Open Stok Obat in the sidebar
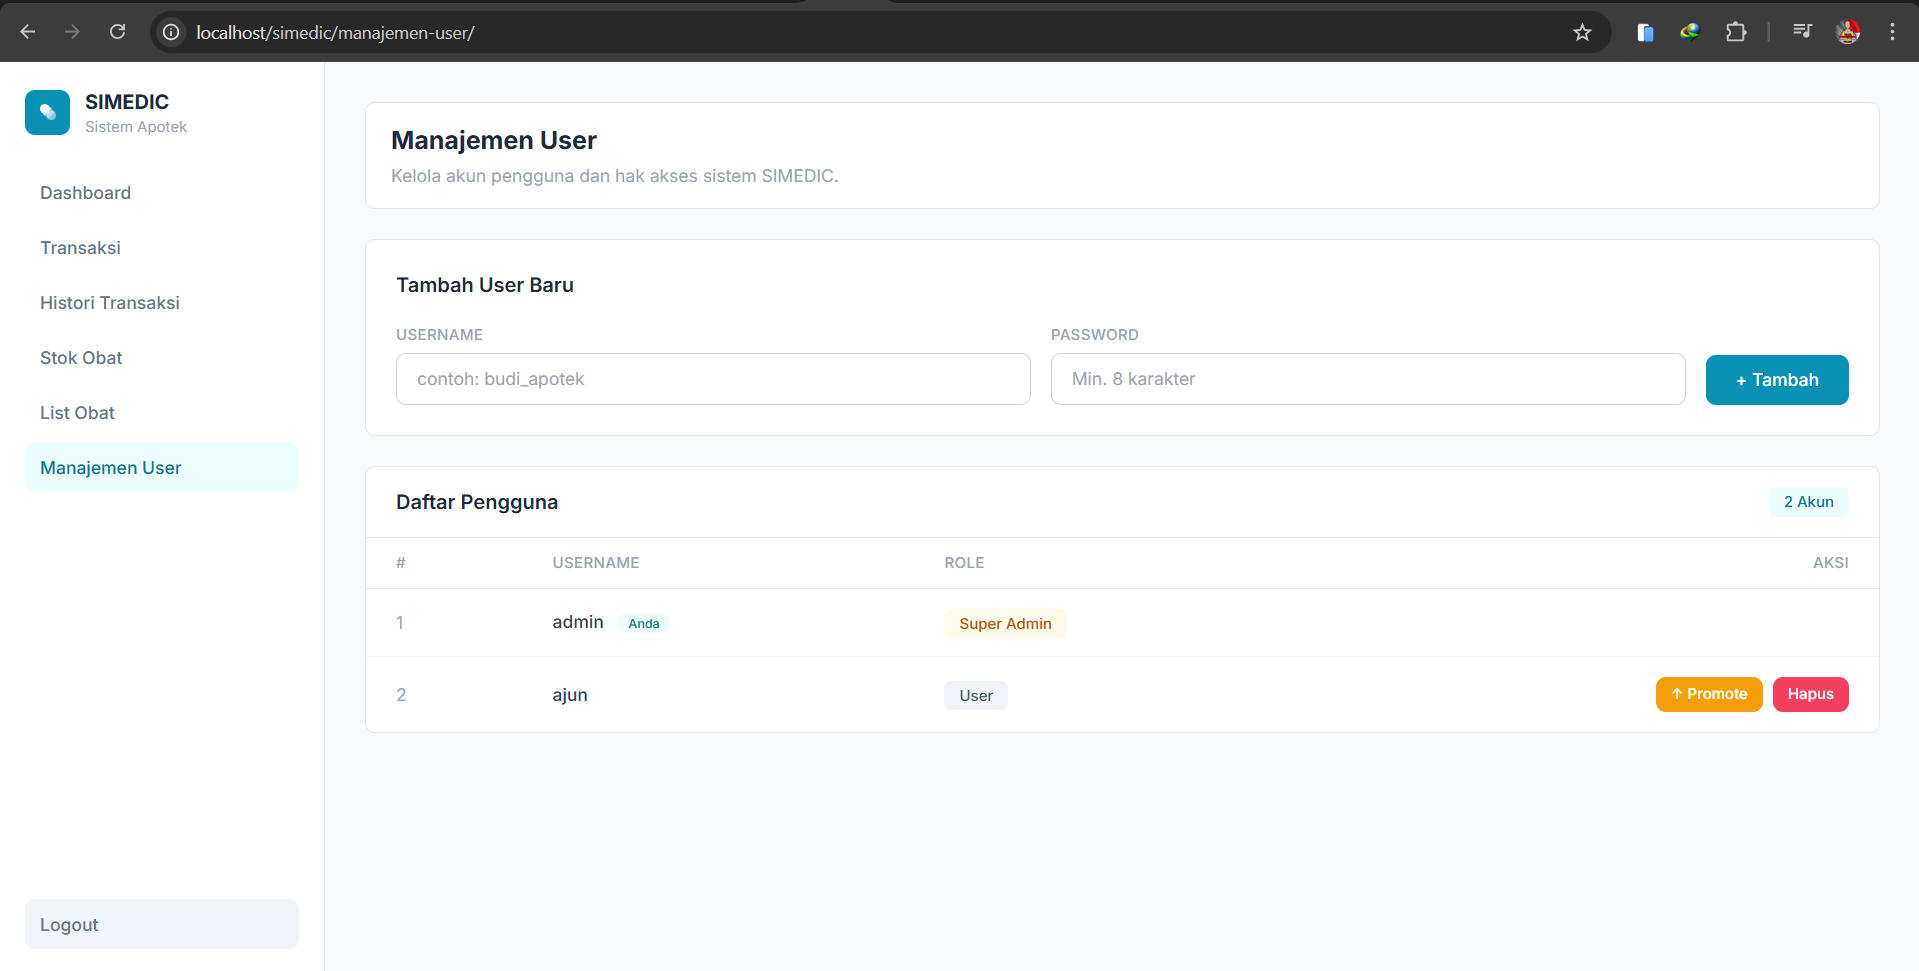This screenshot has width=1919, height=971. click(162, 358)
